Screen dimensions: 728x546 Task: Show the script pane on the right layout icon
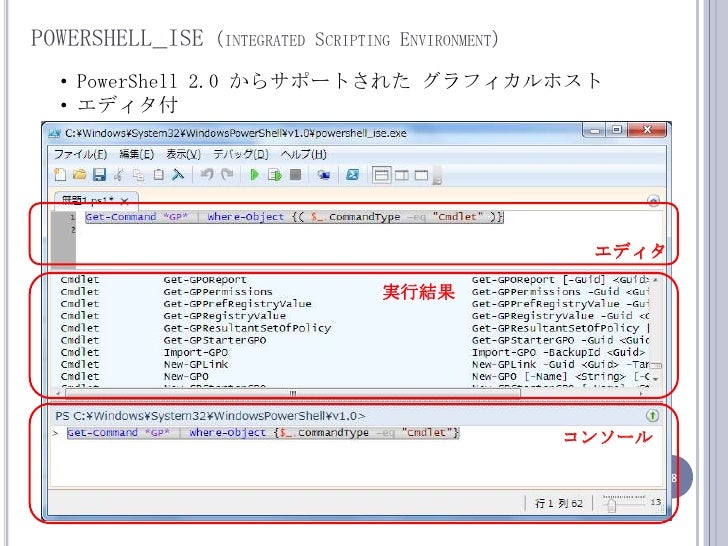402,175
